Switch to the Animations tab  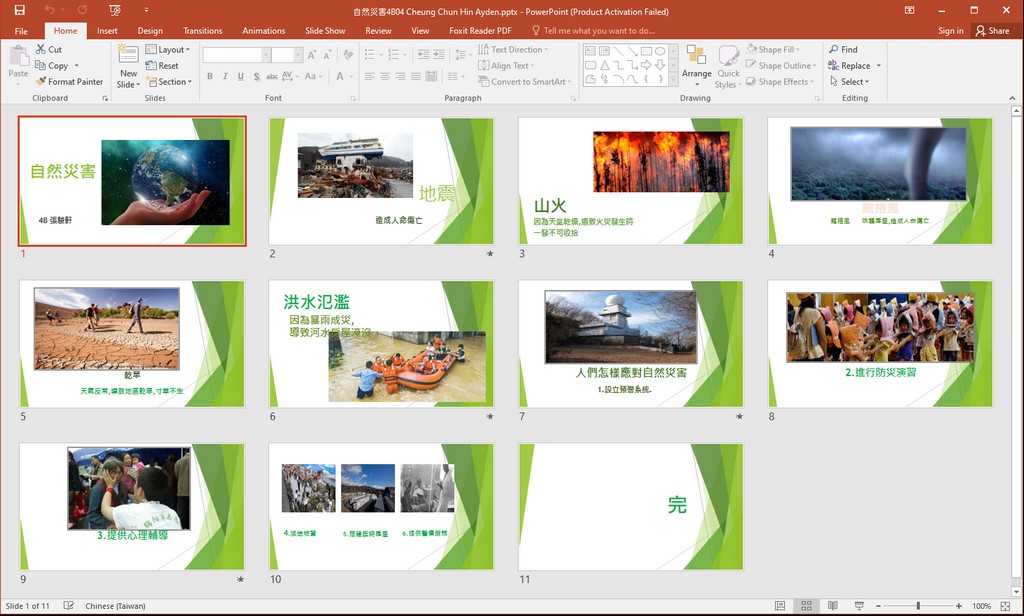pos(264,31)
